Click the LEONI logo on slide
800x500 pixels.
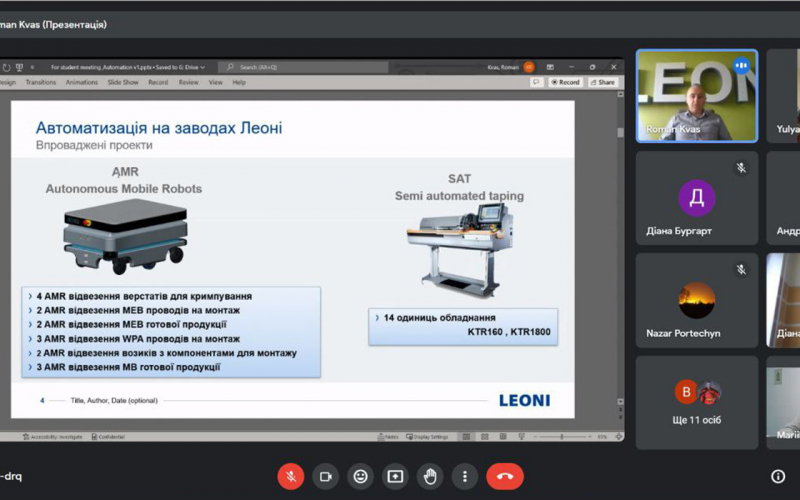click(525, 401)
